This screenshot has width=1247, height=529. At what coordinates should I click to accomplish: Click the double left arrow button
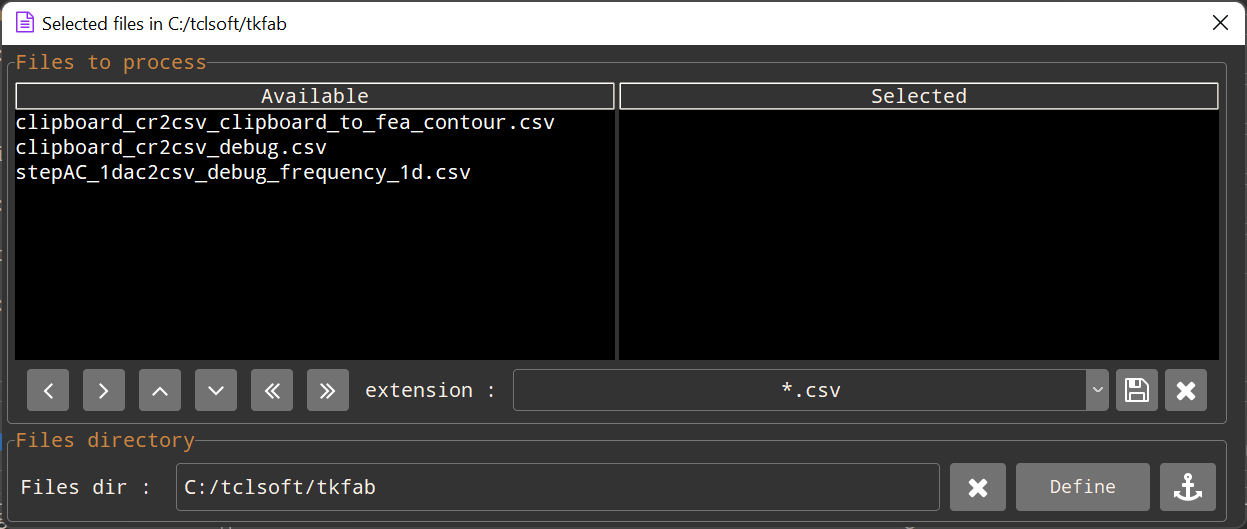coord(272,390)
